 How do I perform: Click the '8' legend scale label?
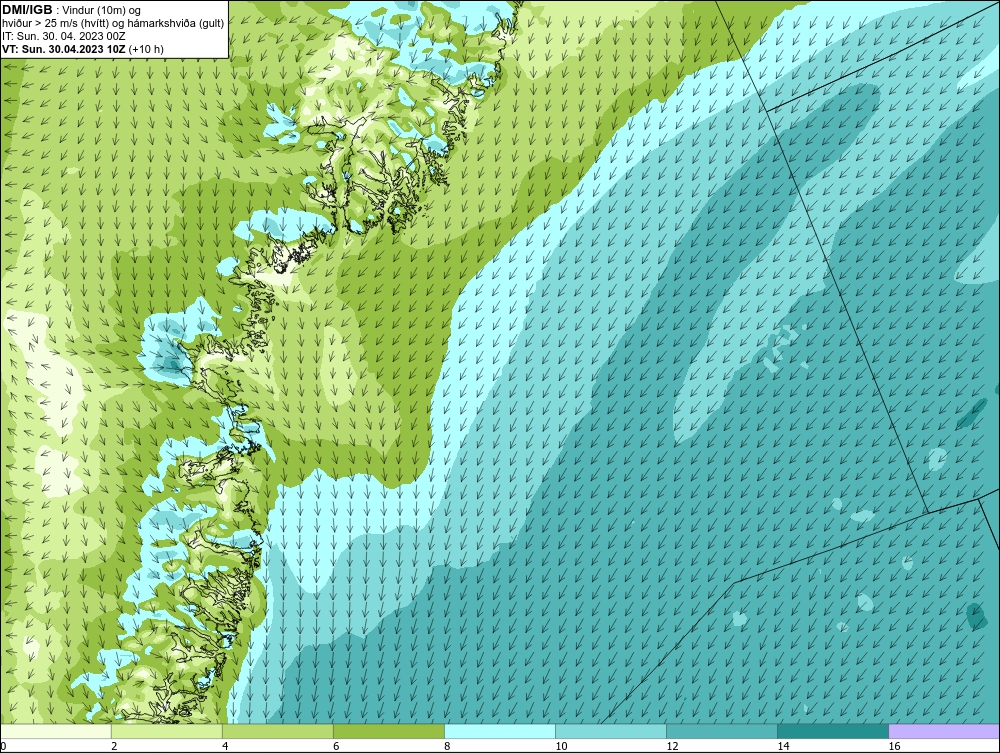pyautogui.click(x=447, y=746)
